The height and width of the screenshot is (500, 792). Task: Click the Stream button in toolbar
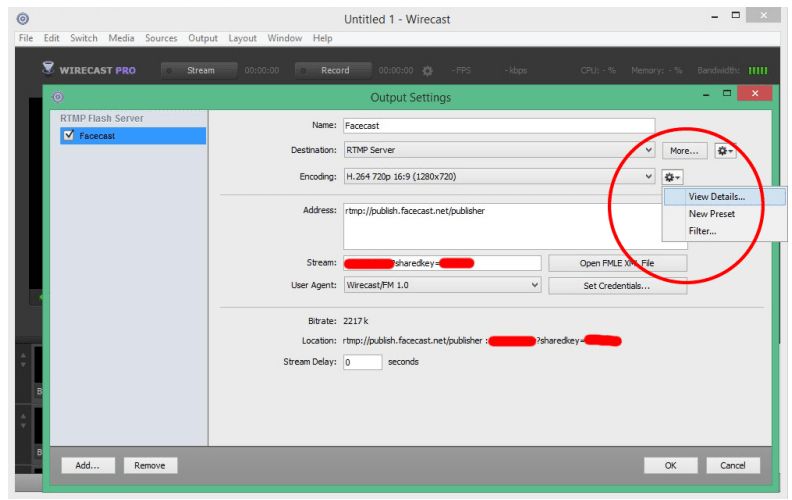199,70
